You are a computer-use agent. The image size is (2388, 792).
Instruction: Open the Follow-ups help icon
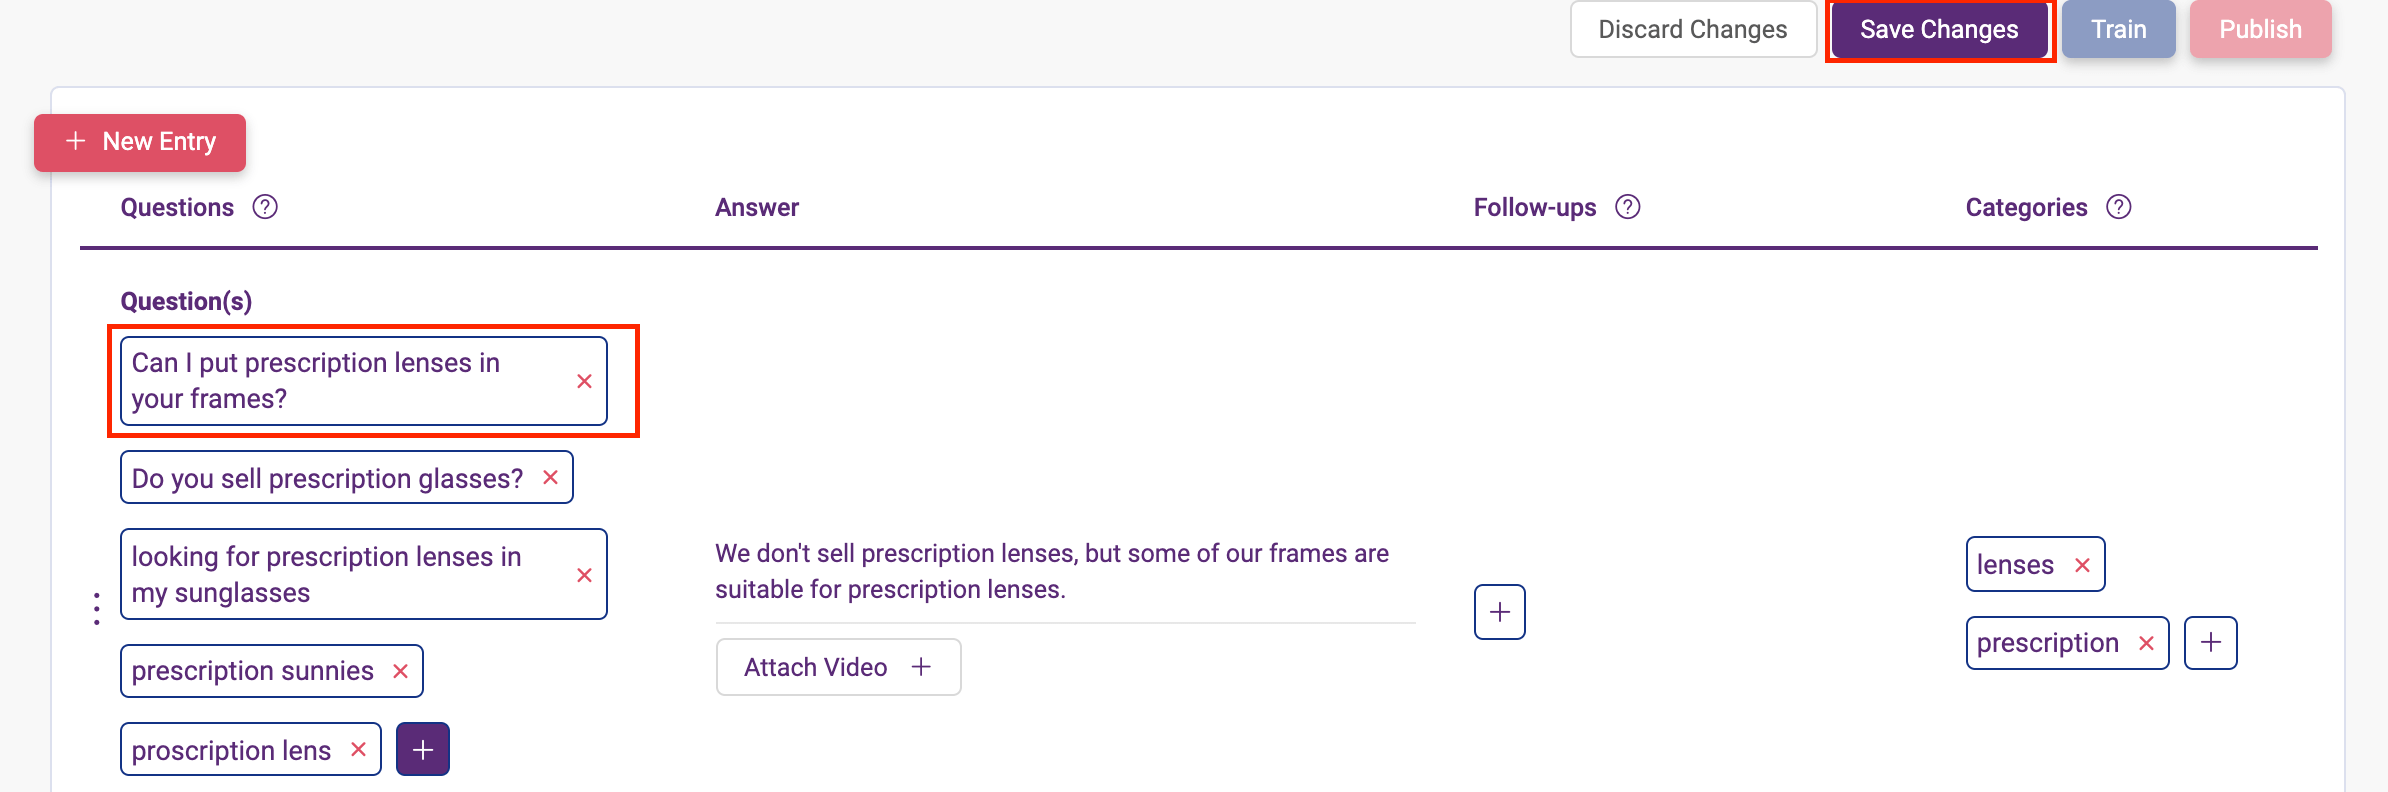[1628, 207]
